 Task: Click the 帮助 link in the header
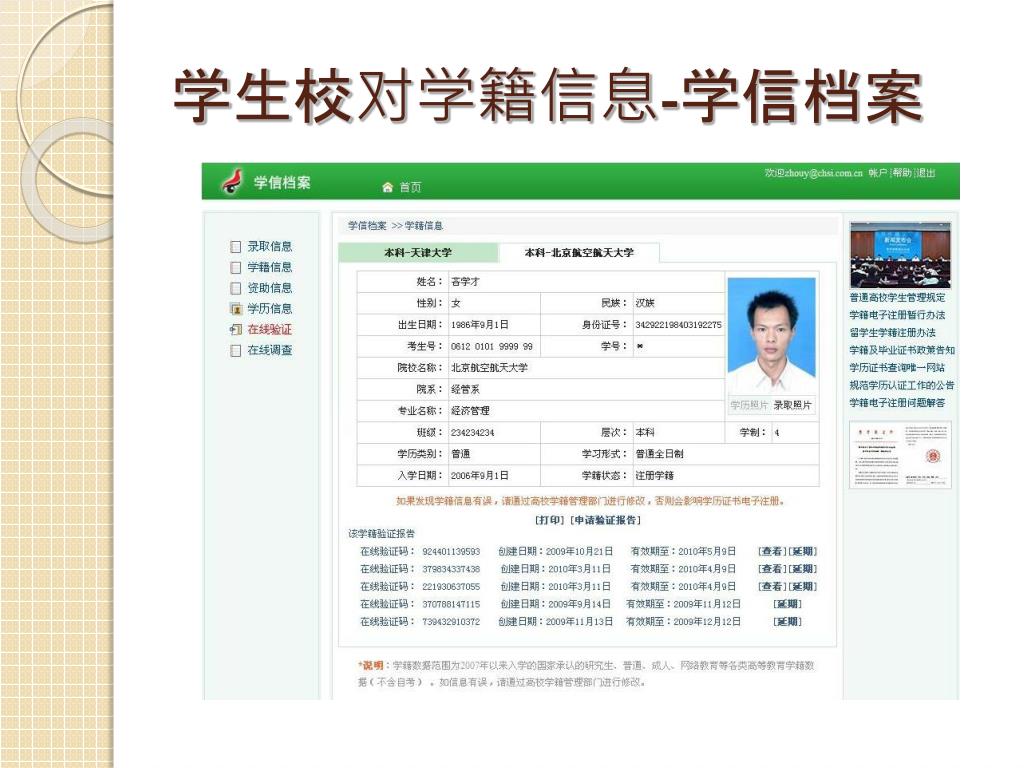902,173
